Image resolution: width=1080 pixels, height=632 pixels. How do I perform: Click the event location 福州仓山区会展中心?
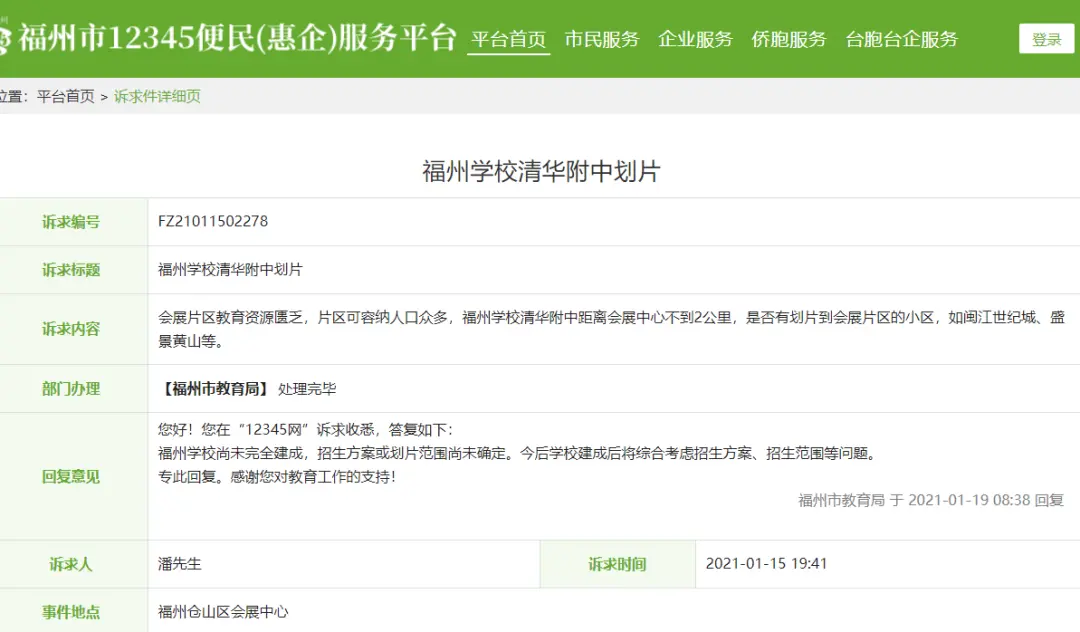(223, 611)
